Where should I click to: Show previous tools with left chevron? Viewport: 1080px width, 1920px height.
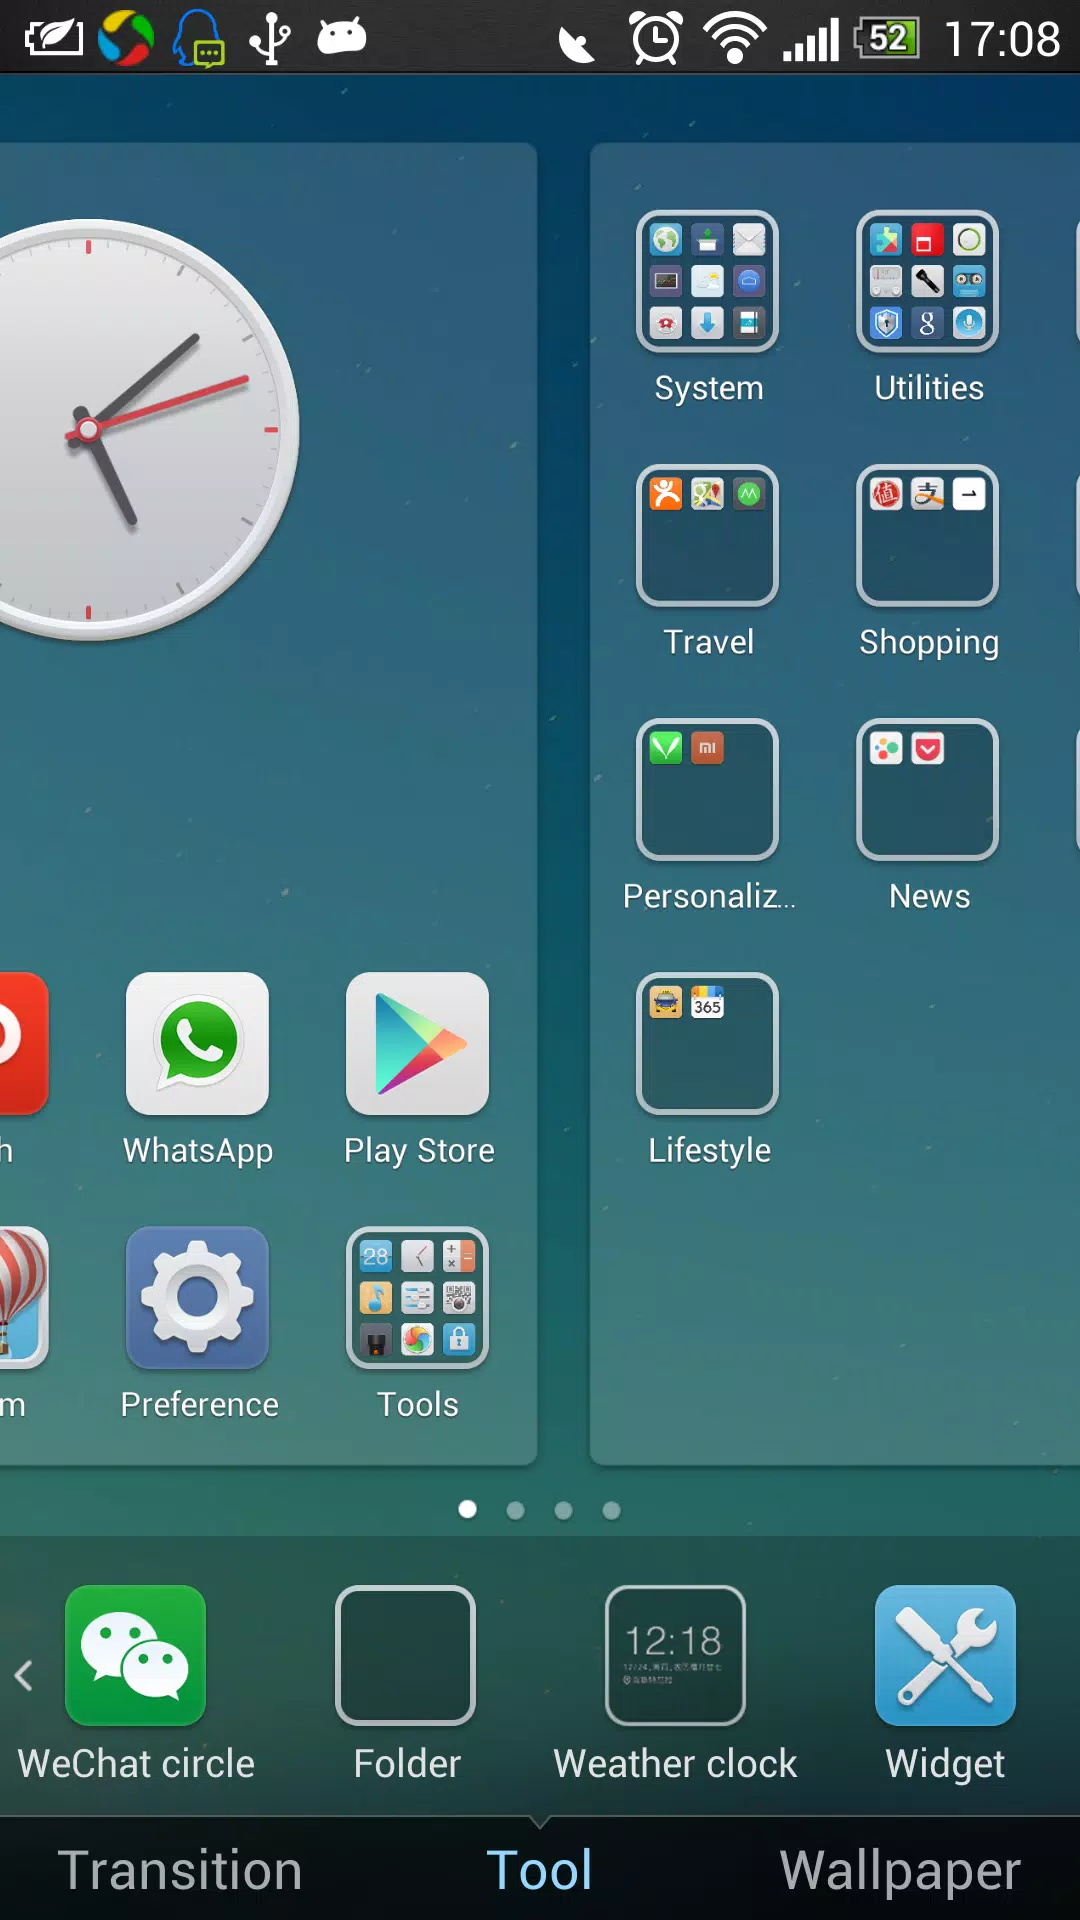point(24,1675)
